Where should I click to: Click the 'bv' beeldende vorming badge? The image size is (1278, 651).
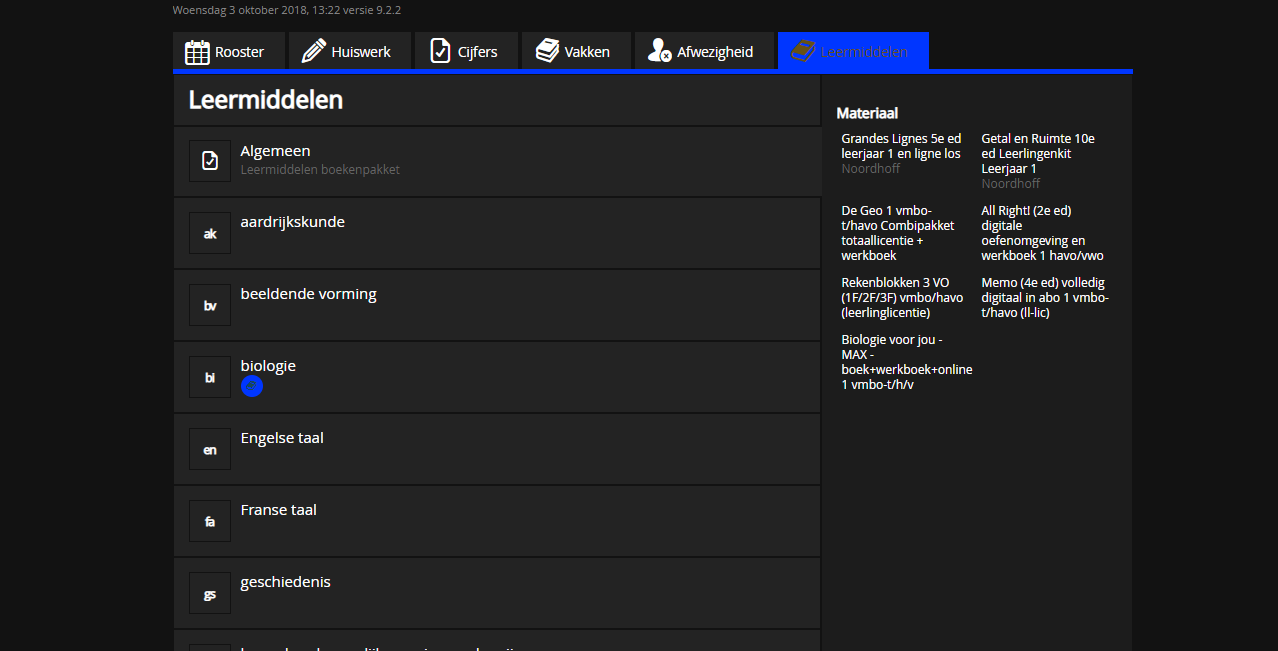point(210,305)
